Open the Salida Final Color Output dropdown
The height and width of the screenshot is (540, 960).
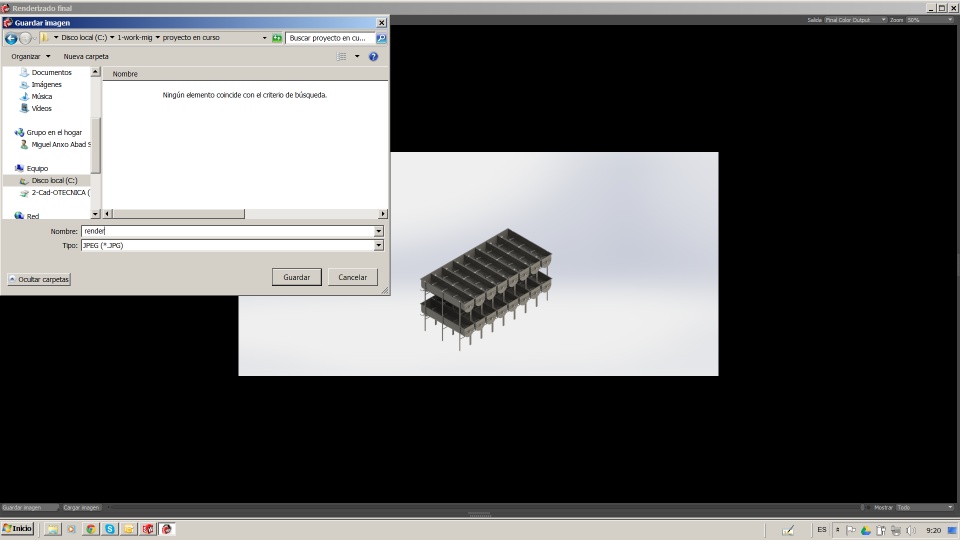[x=855, y=20]
